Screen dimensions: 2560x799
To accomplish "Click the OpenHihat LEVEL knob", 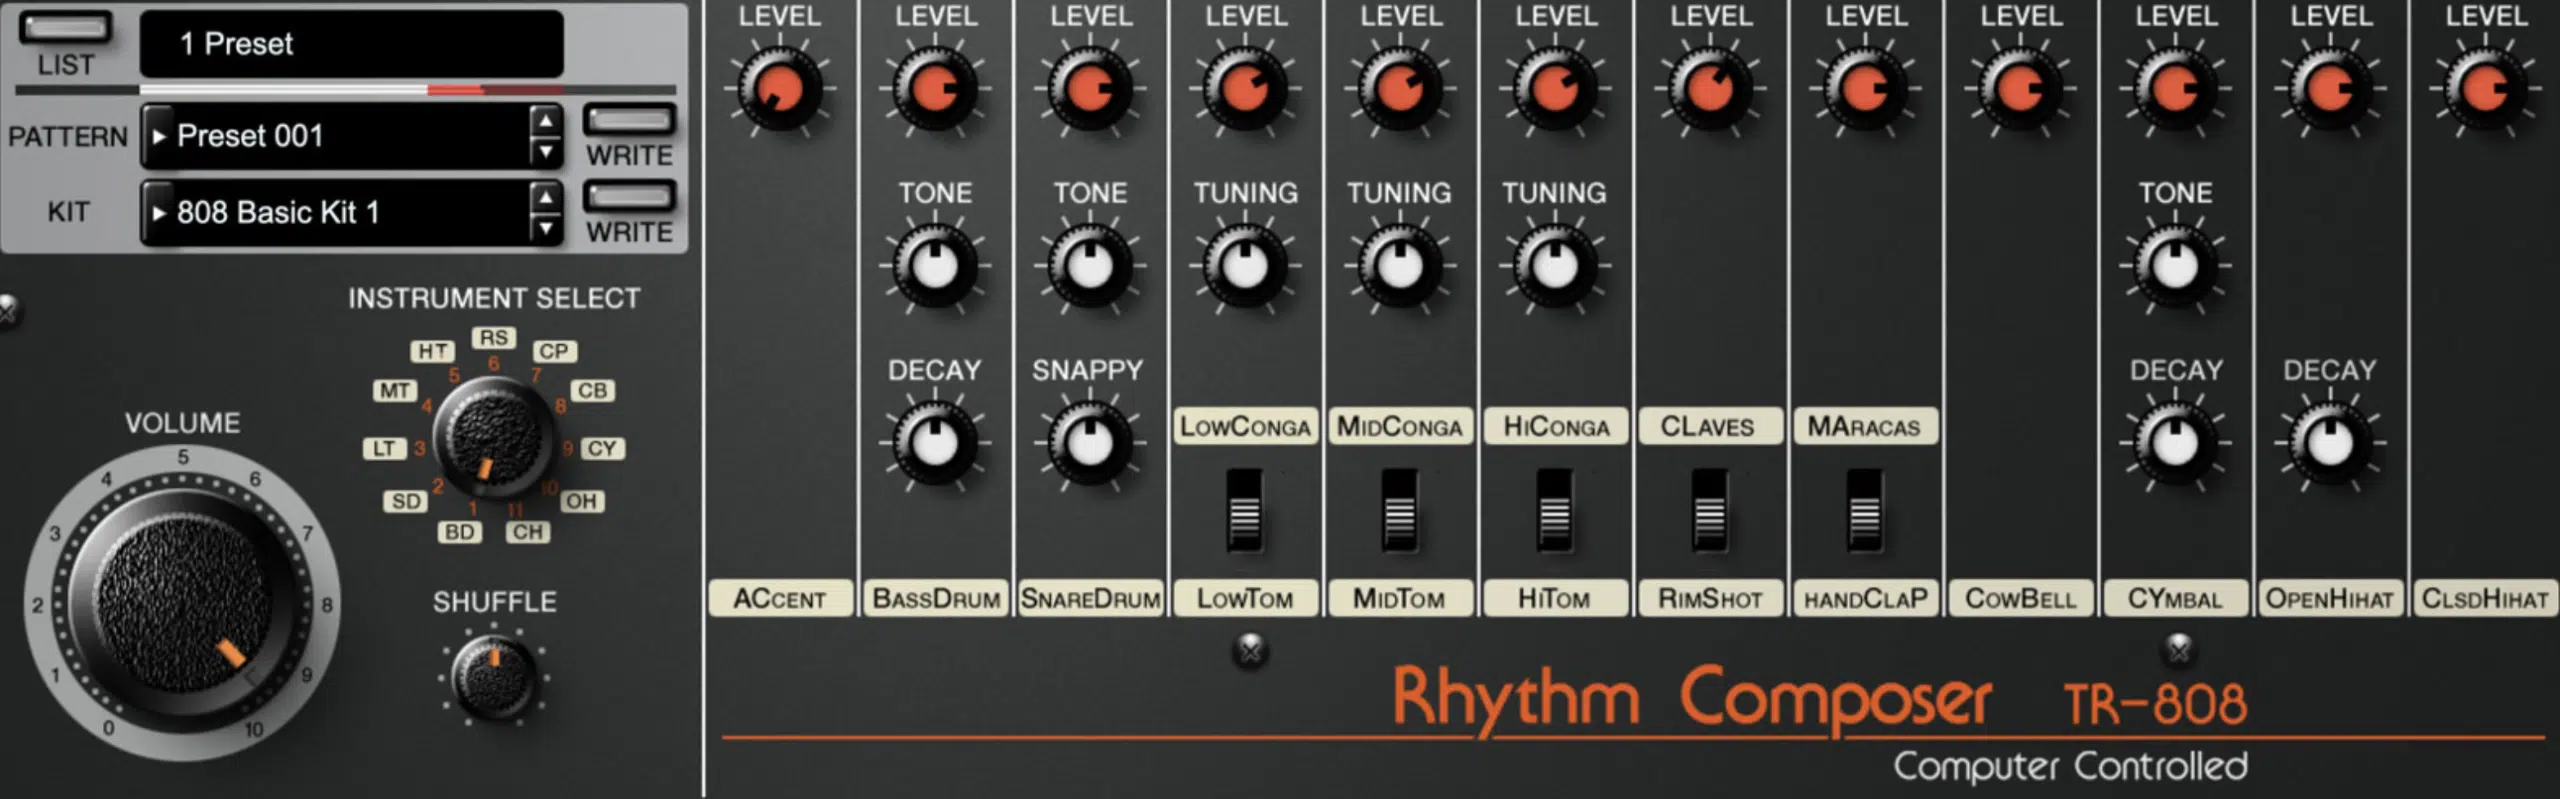I will 2330,89.
